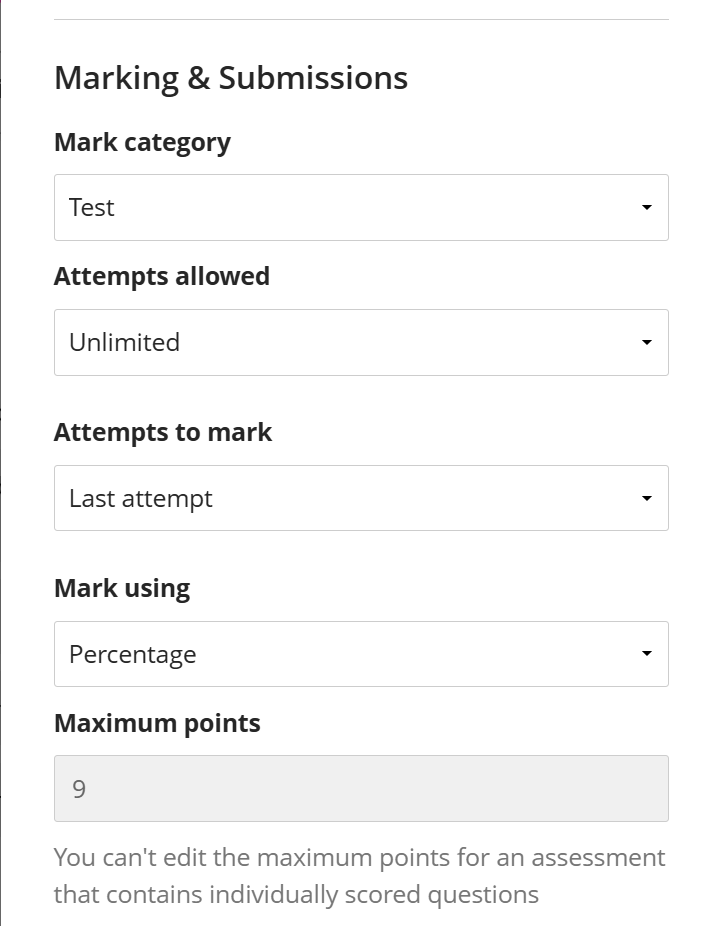721x926 pixels.
Task: Click the Marking & Submissions heading
Action: pyautogui.click(x=231, y=78)
